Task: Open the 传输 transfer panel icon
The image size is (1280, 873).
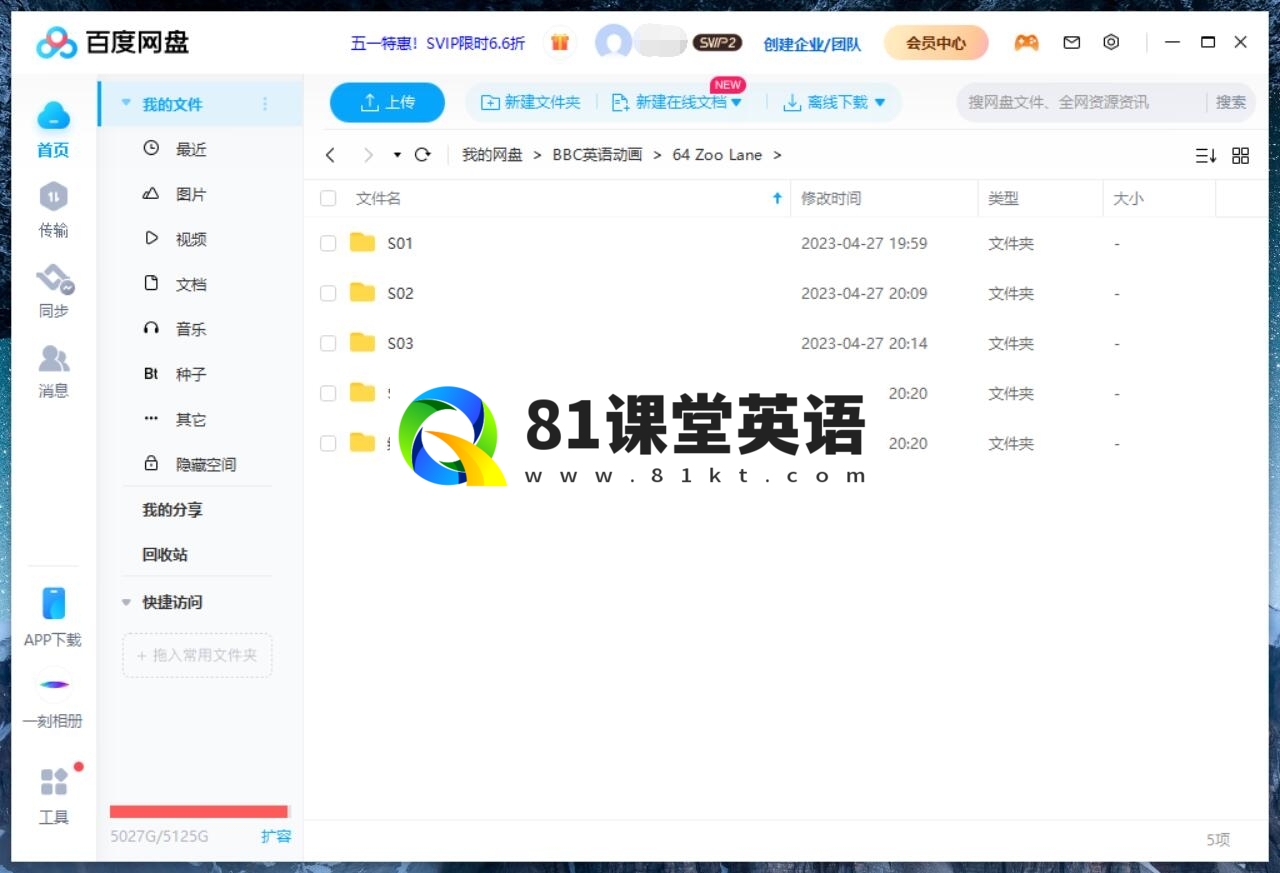Action: click(x=53, y=197)
